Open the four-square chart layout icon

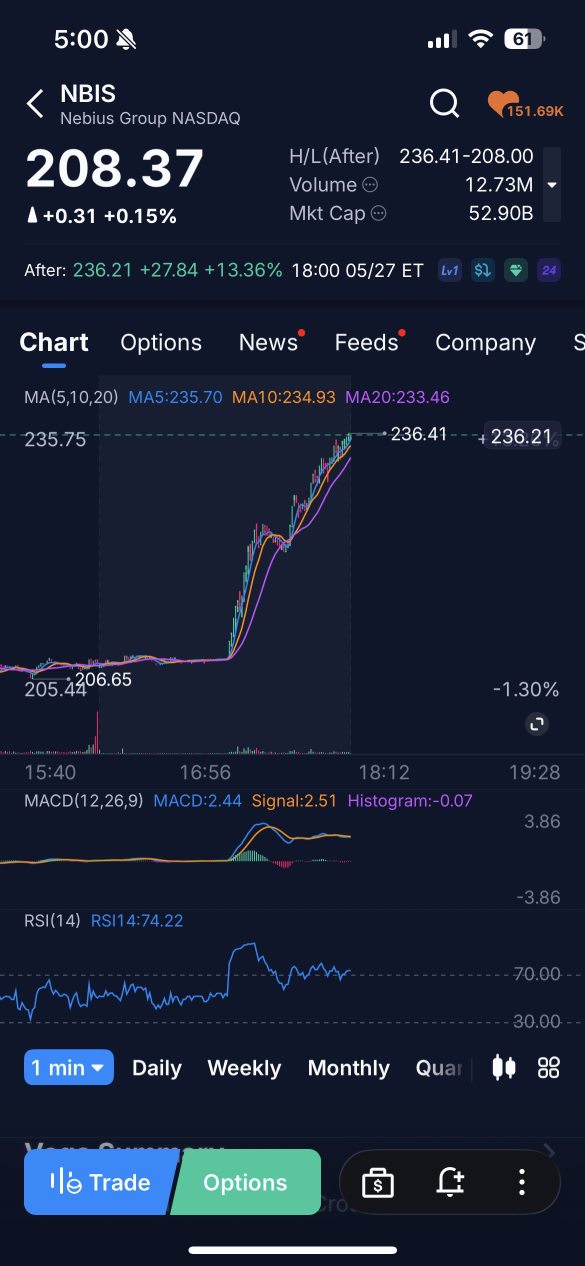pos(548,1068)
